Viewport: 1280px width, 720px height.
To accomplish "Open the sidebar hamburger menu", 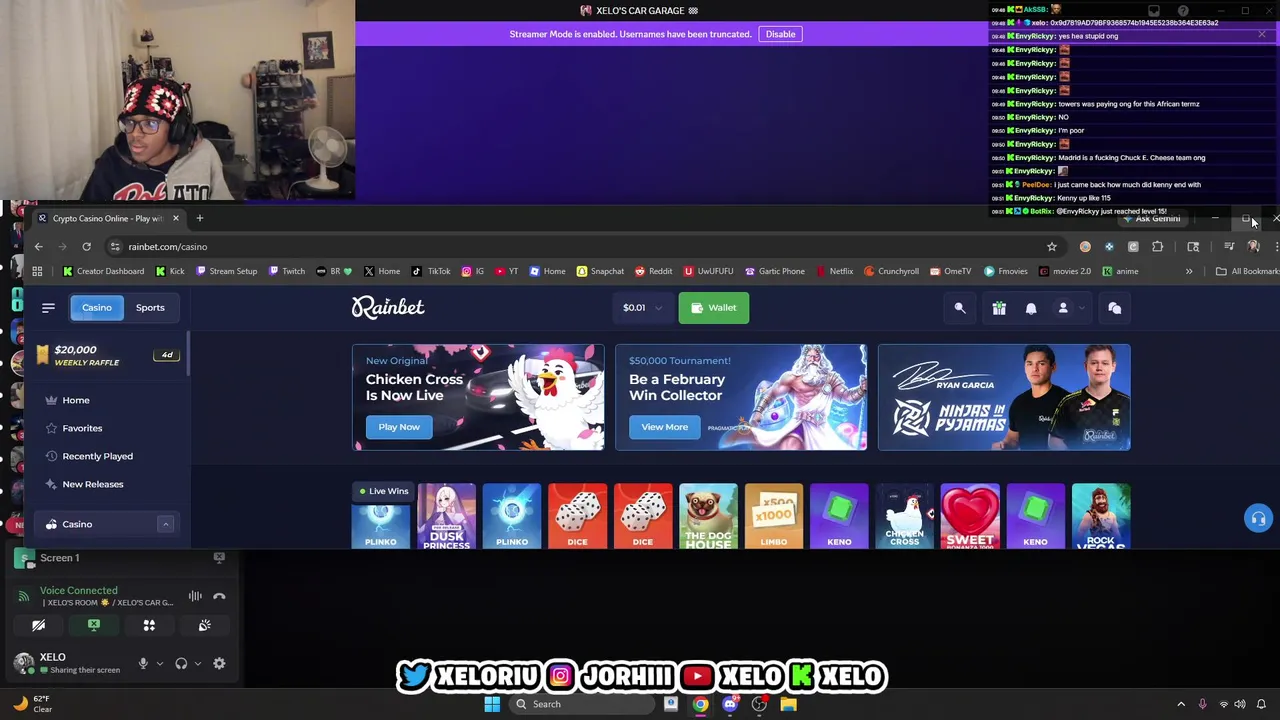I will pyautogui.click(x=48, y=308).
